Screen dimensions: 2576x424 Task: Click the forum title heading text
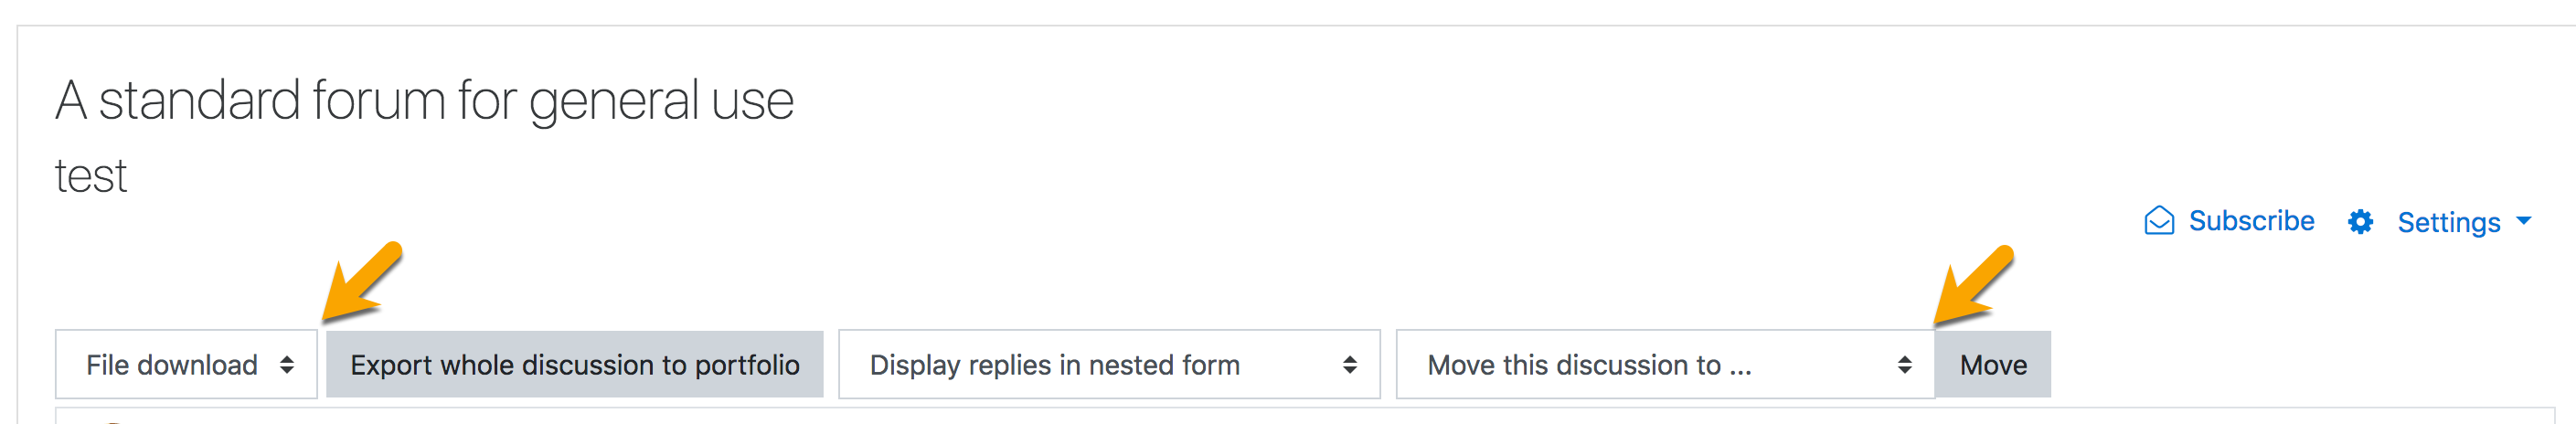point(425,101)
